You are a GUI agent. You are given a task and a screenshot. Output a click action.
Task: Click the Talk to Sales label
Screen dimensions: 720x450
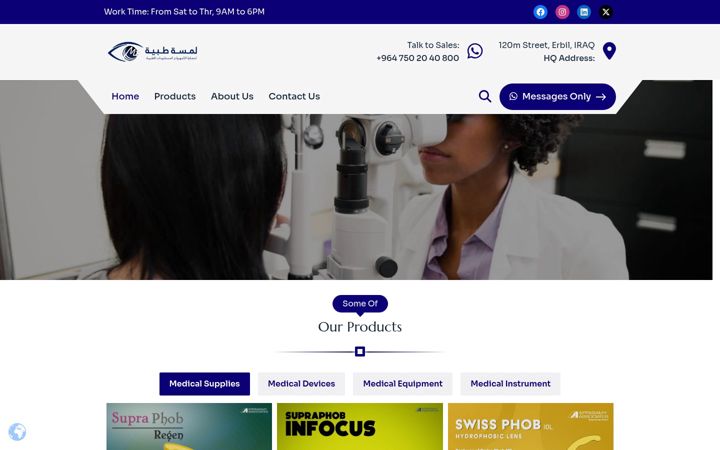433,45
